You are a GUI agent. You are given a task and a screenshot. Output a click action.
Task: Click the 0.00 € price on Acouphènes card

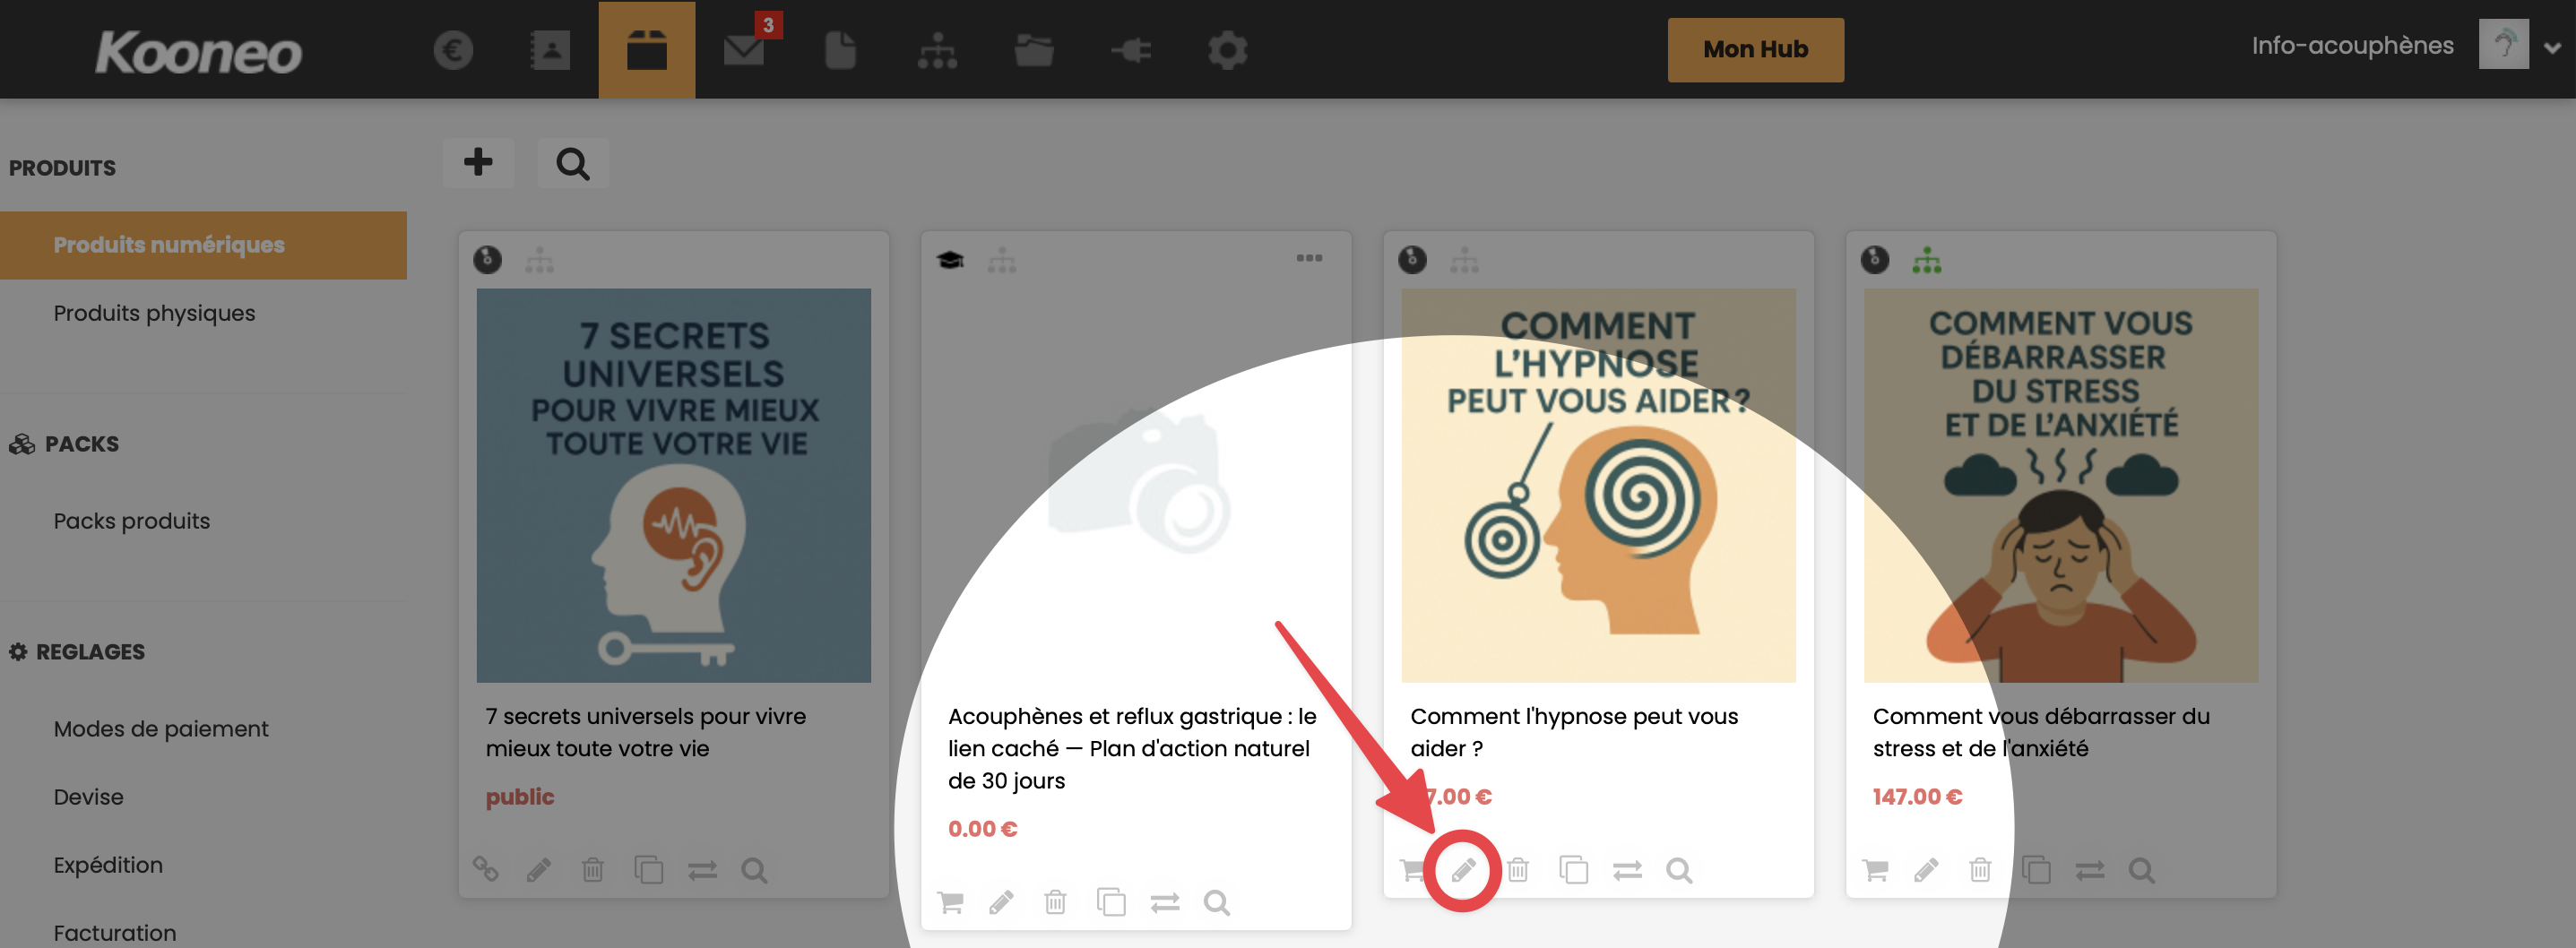pos(982,829)
